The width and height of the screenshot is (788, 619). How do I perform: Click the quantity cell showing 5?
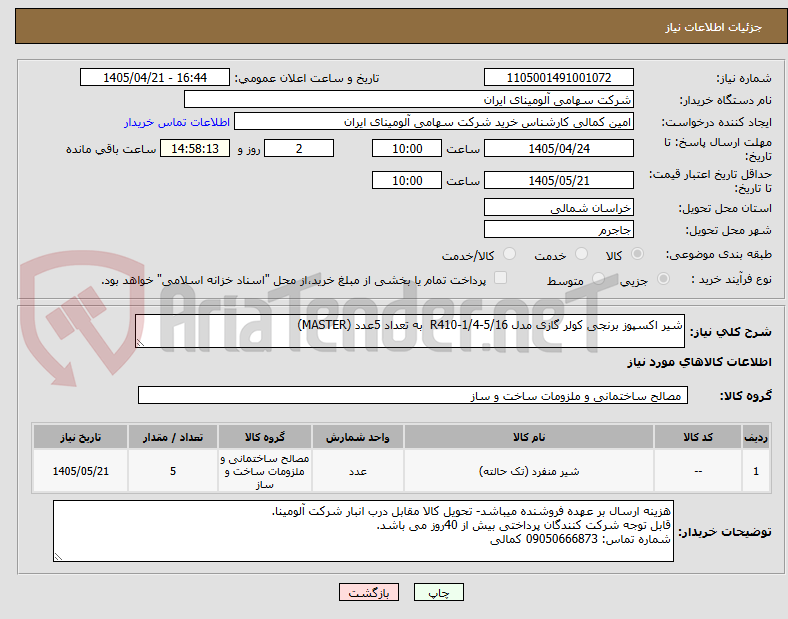click(173, 471)
